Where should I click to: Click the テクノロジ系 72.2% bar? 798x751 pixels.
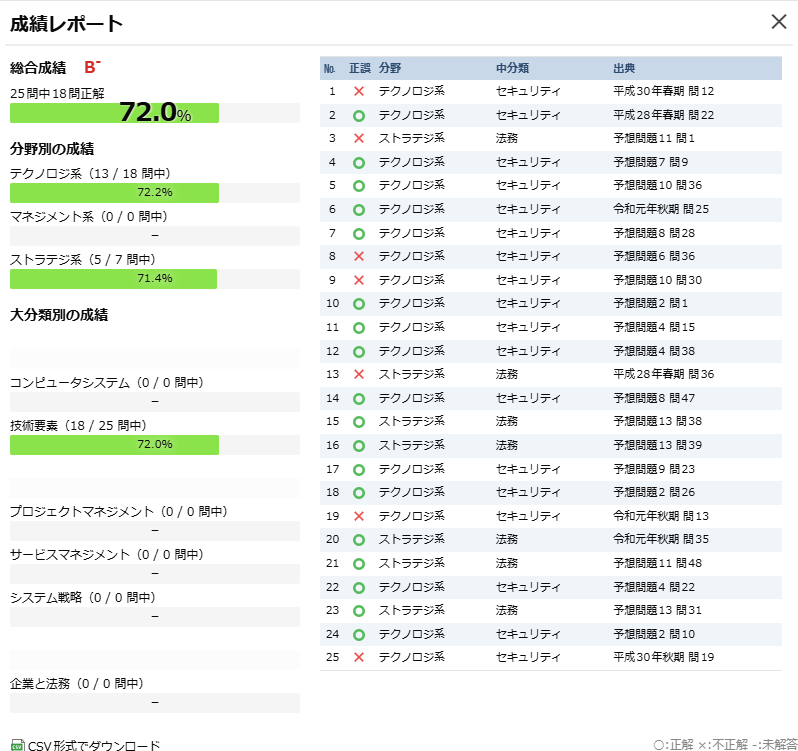point(155,193)
